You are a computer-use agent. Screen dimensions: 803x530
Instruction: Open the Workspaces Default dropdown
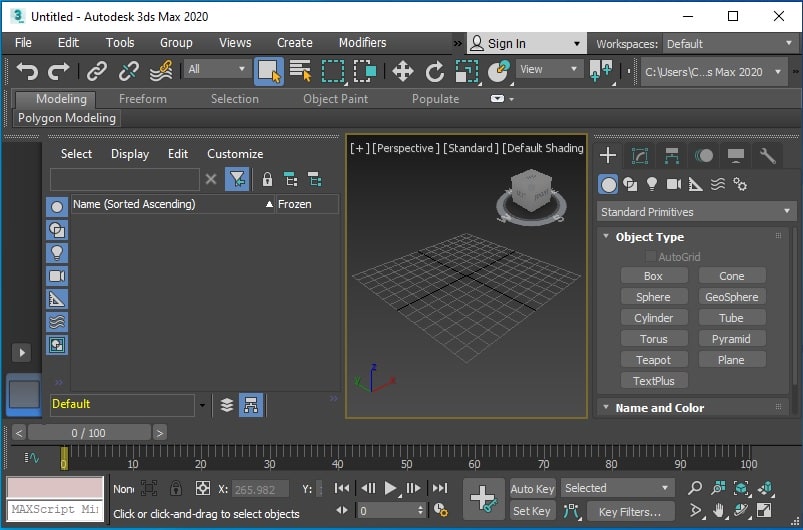pos(730,44)
